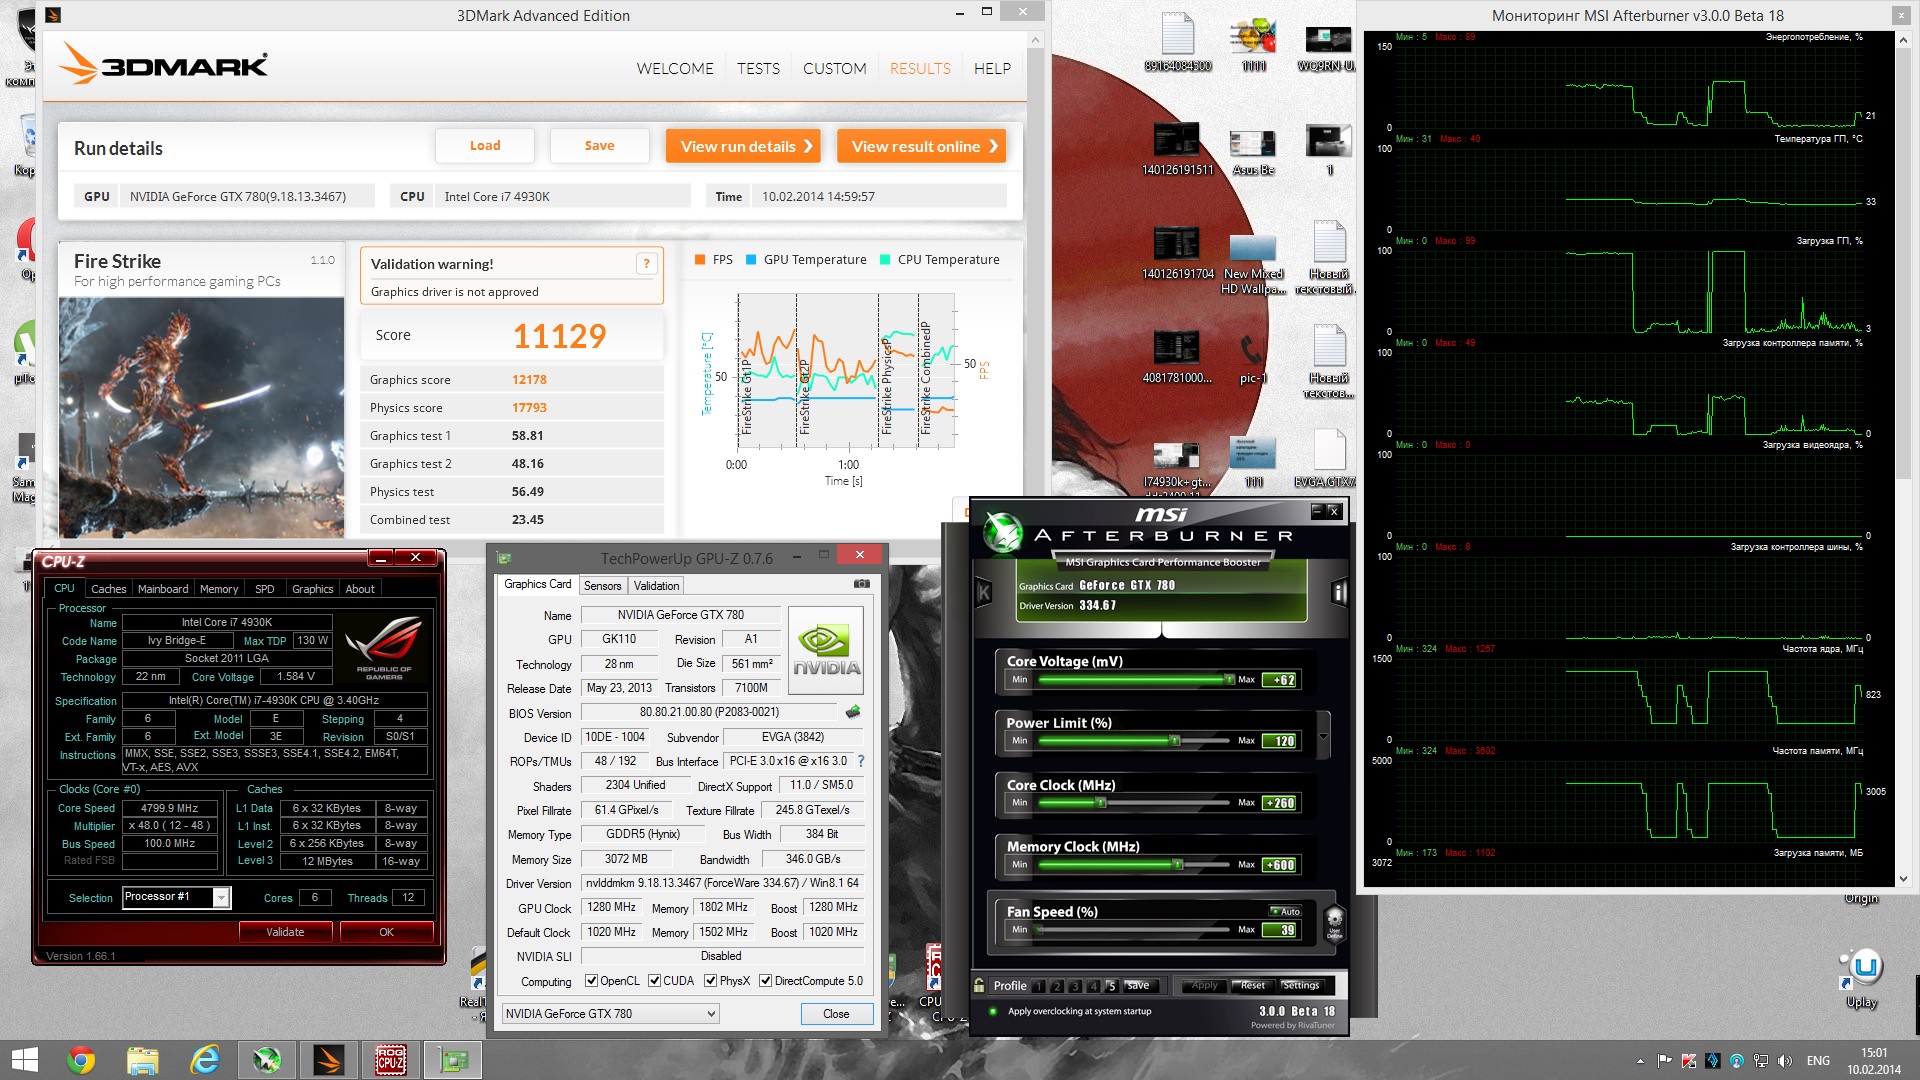Click the View run details button
This screenshot has width=1920, height=1080.
pyautogui.click(x=743, y=146)
